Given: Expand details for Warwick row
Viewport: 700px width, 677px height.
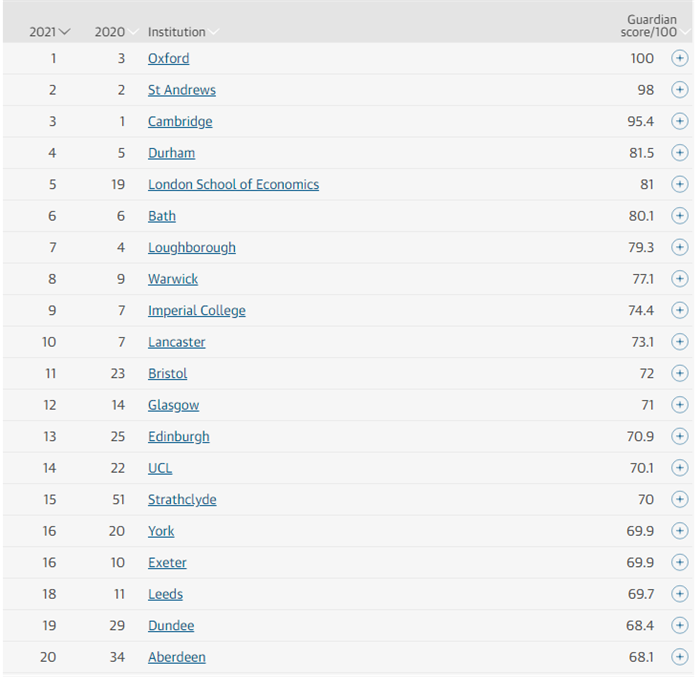Looking at the screenshot, I should [x=679, y=279].
